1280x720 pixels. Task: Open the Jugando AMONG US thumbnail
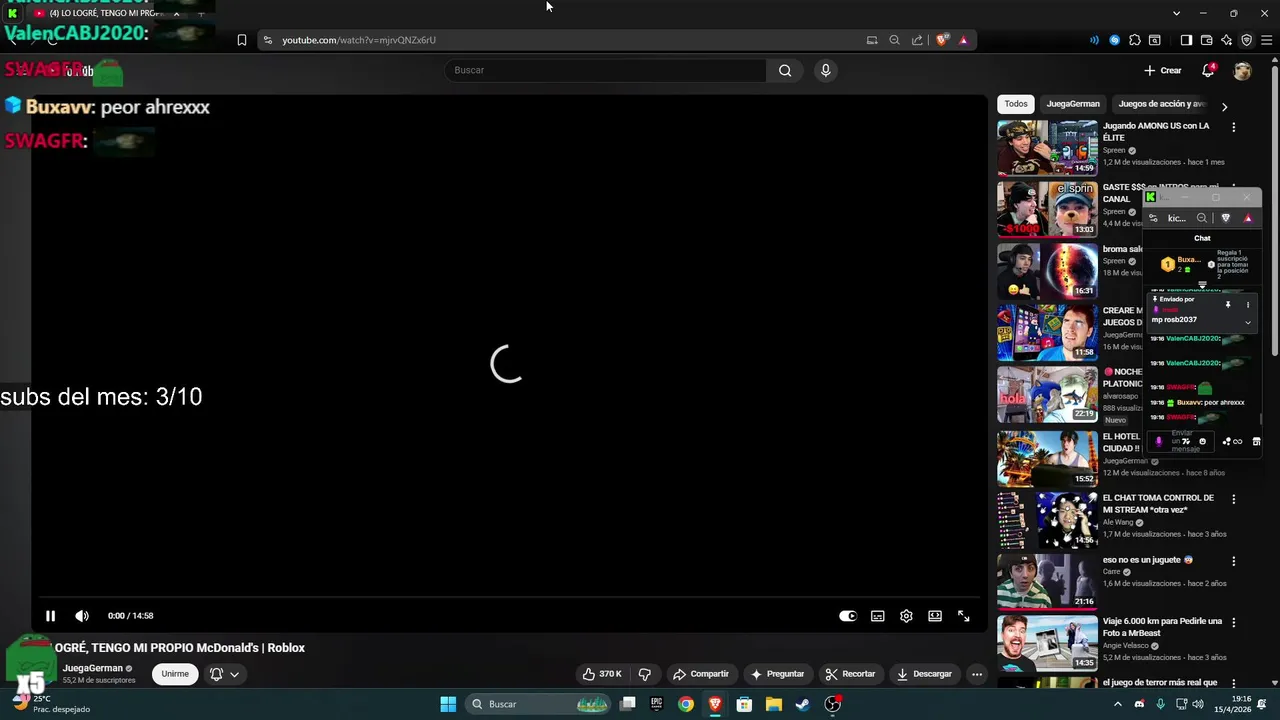(x=1047, y=148)
